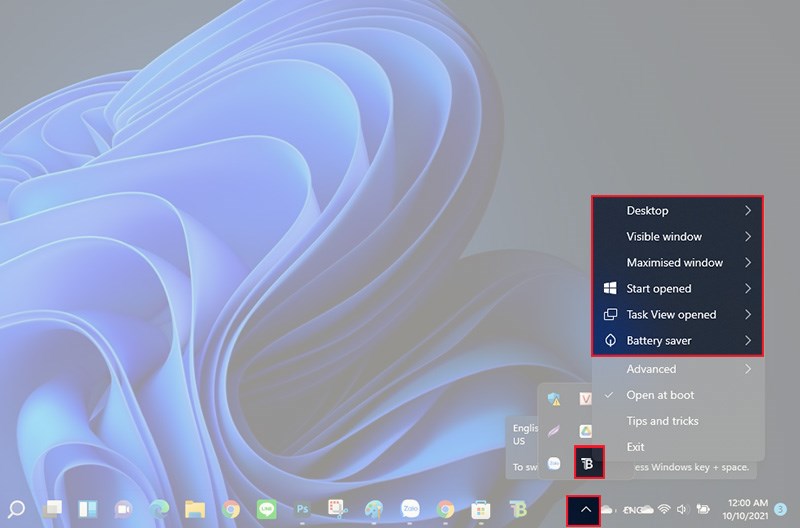
Task: Expand the Maximised window option
Action: pyautogui.click(x=677, y=263)
